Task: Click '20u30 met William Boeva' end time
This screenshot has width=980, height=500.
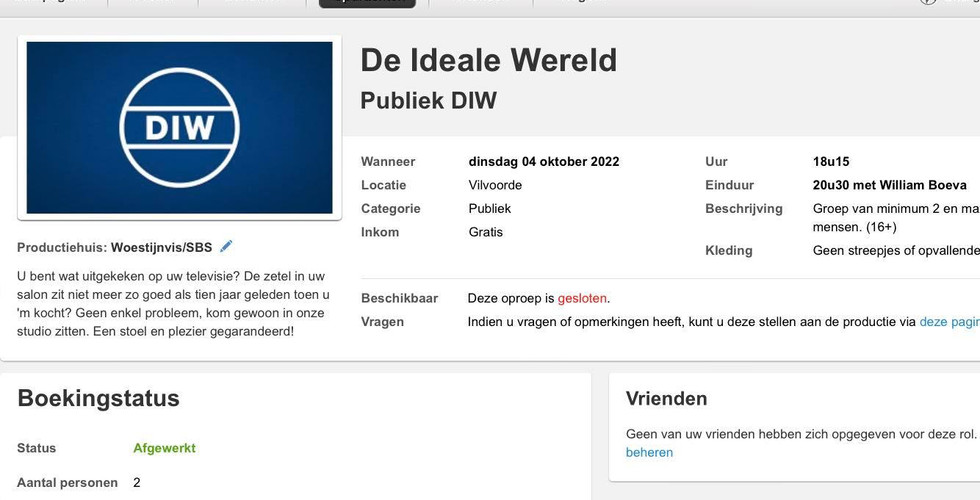Action: pos(889,185)
